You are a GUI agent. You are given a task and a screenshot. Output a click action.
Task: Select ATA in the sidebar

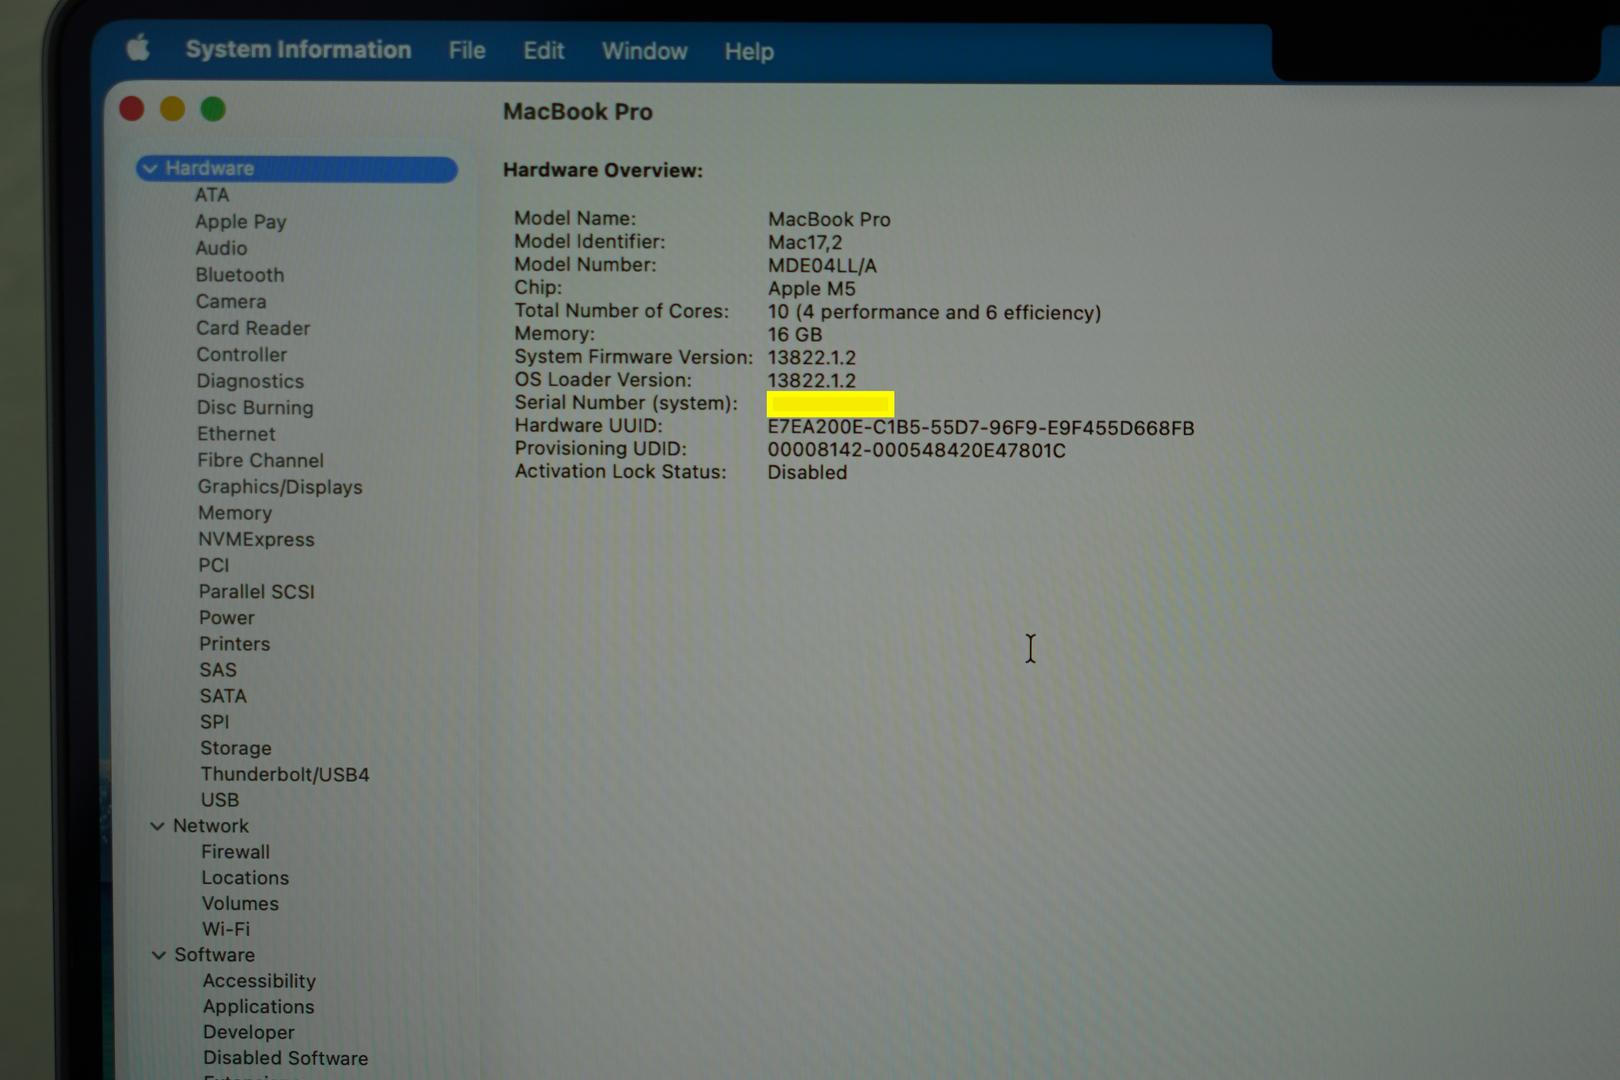tap(212, 195)
